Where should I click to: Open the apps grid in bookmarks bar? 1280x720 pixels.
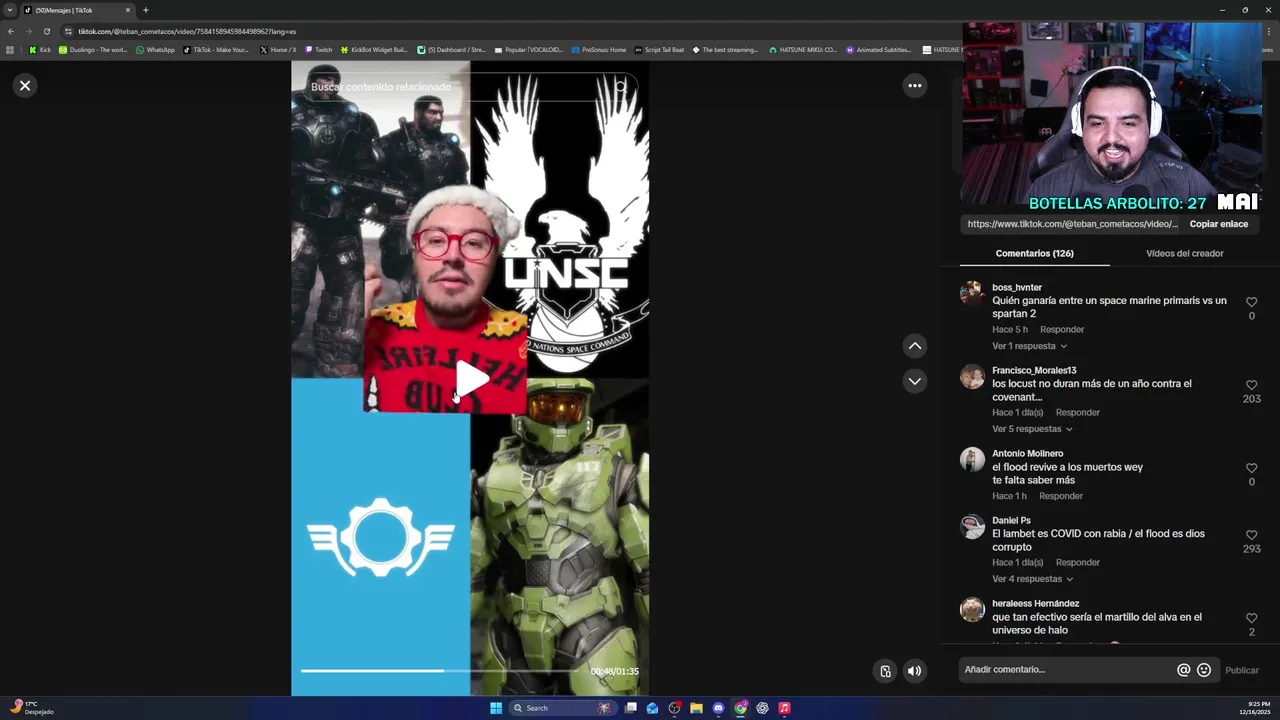(10, 49)
